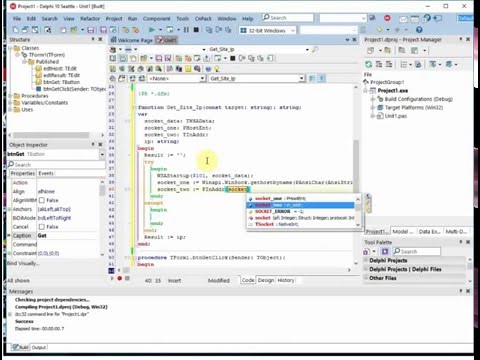Close the Tool Palette panel
Image resolution: width=480 pixels, height=360 pixels.
pyautogui.click(x=468, y=242)
